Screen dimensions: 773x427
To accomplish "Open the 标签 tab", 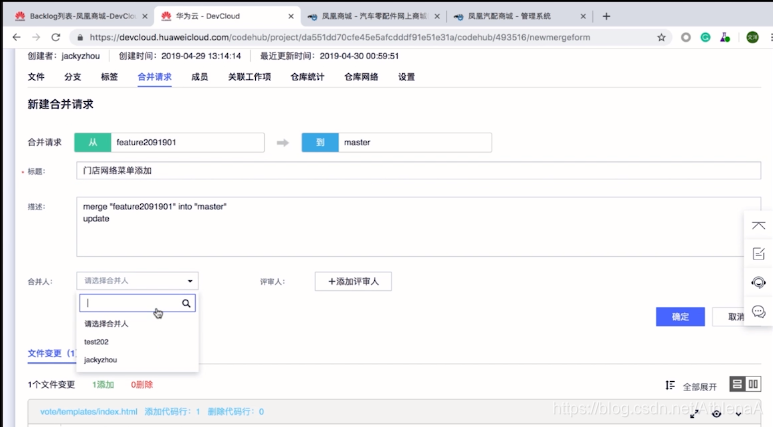I will click(x=109, y=77).
